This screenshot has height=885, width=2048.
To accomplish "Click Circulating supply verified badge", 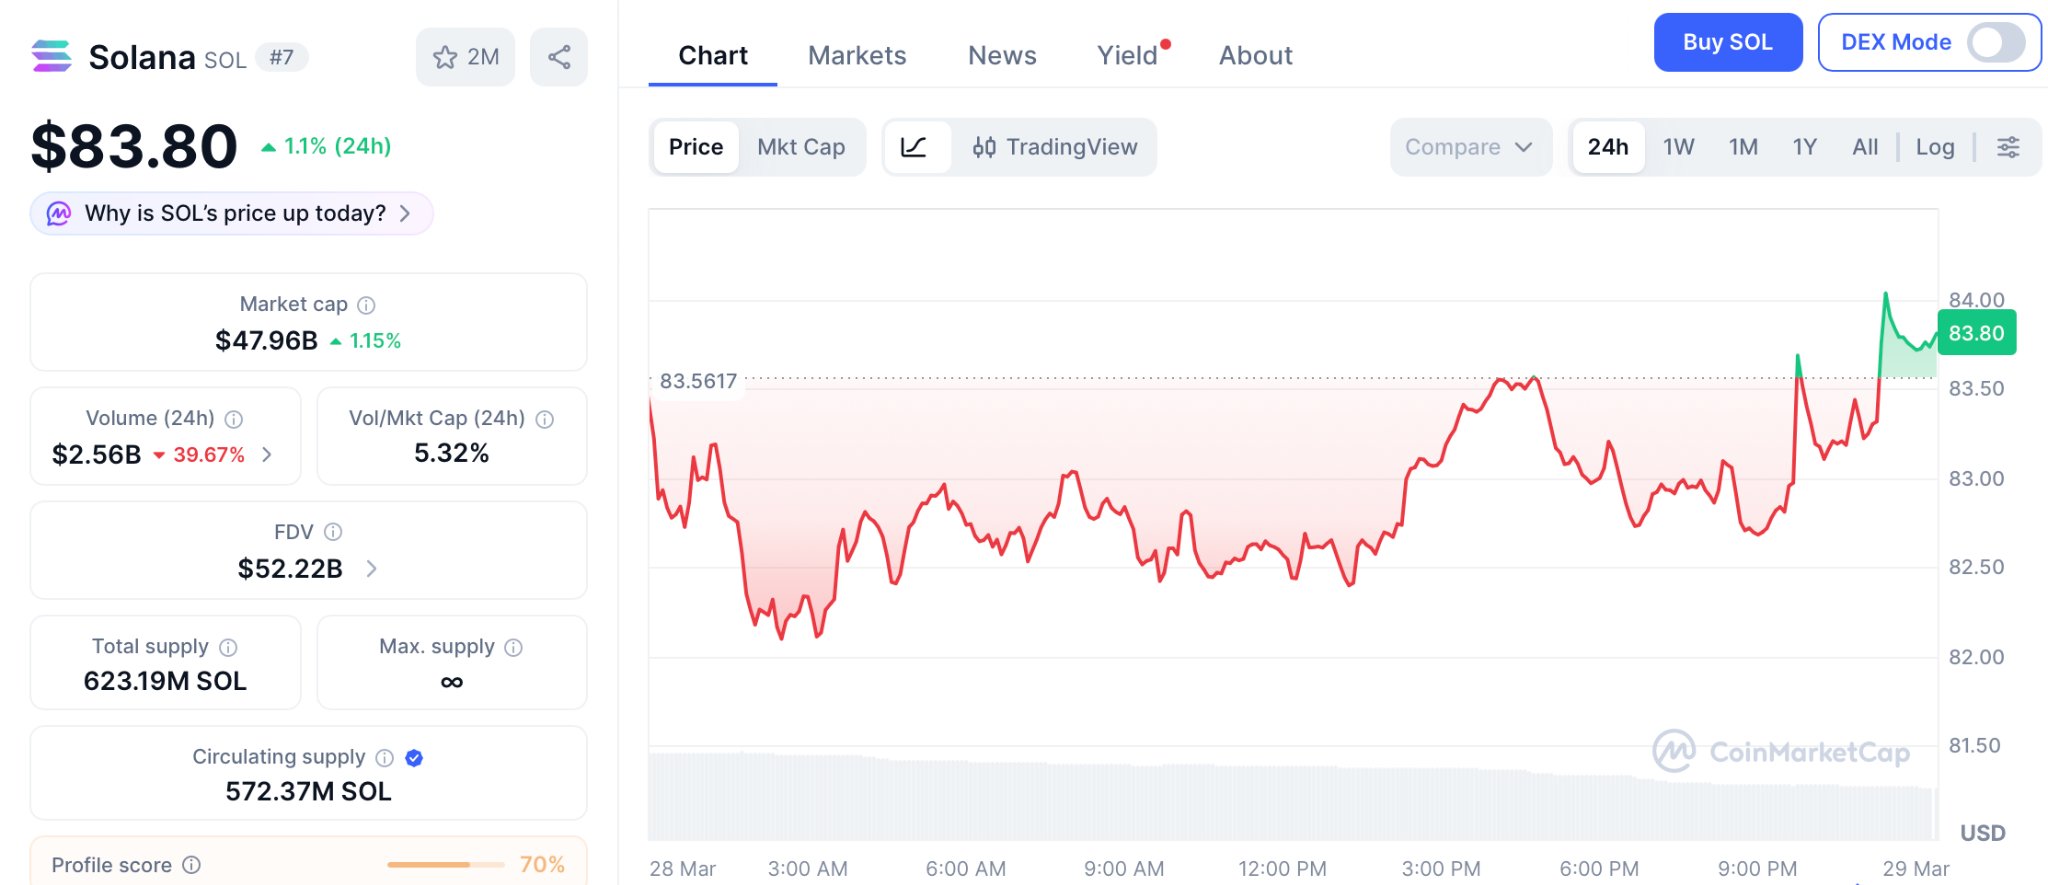I will tap(414, 758).
